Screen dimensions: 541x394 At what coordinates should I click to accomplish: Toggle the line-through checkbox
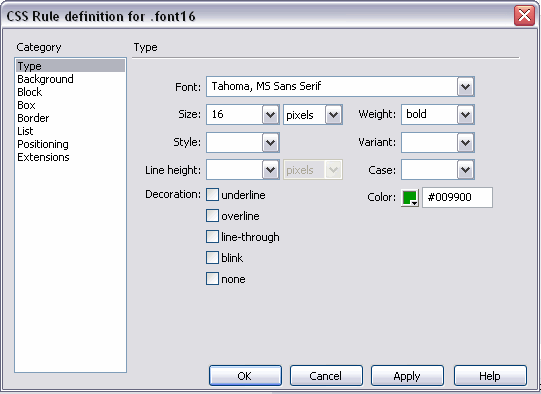pos(212,237)
